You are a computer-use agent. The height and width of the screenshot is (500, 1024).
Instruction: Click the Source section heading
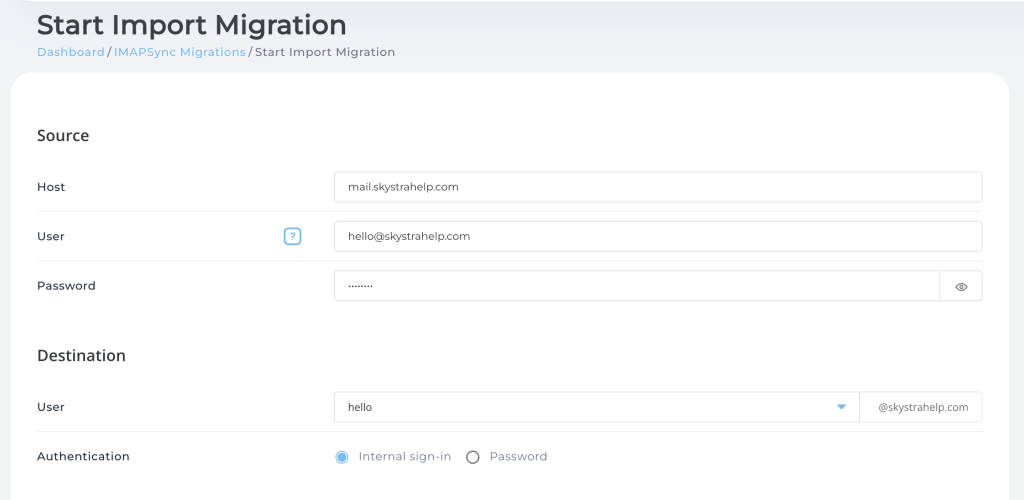click(x=63, y=136)
